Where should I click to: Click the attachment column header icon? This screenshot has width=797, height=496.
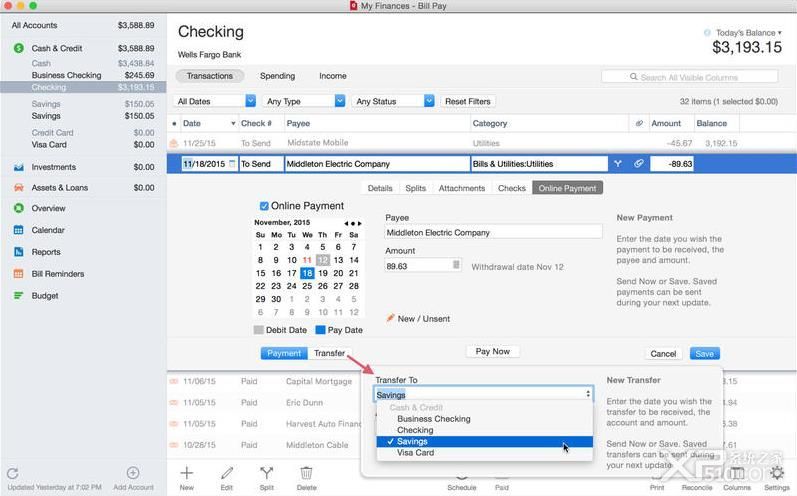click(x=639, y=123)
